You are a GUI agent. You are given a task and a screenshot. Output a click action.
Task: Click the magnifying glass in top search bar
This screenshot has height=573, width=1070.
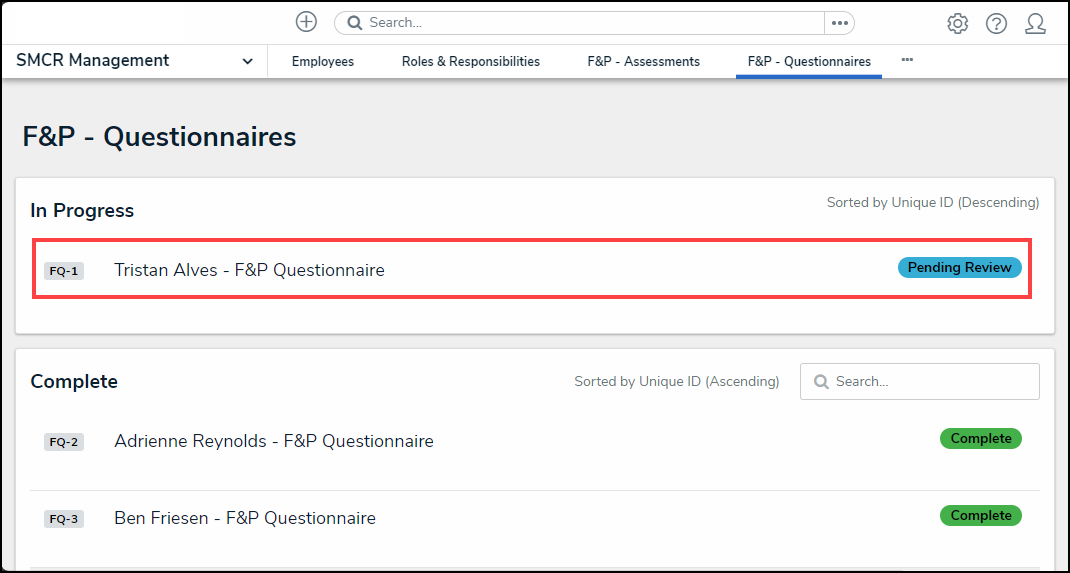pos(354,23)
